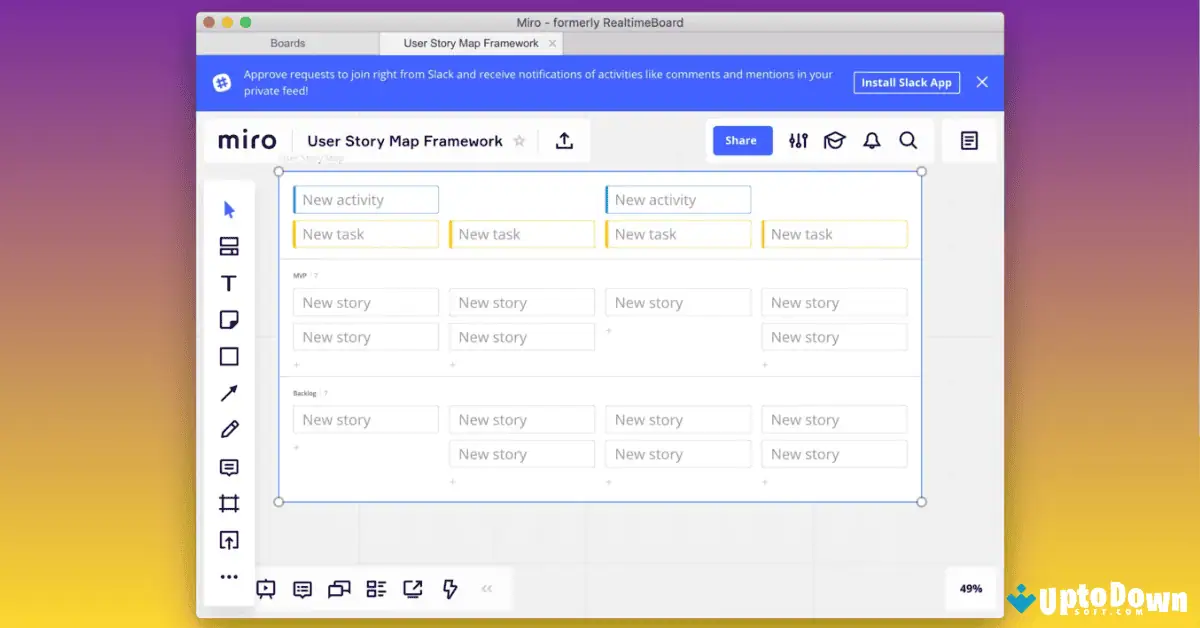Viewport: 1200px width, 628px height.
Task: Click the Upload tool icon
Action: (229, 541)
